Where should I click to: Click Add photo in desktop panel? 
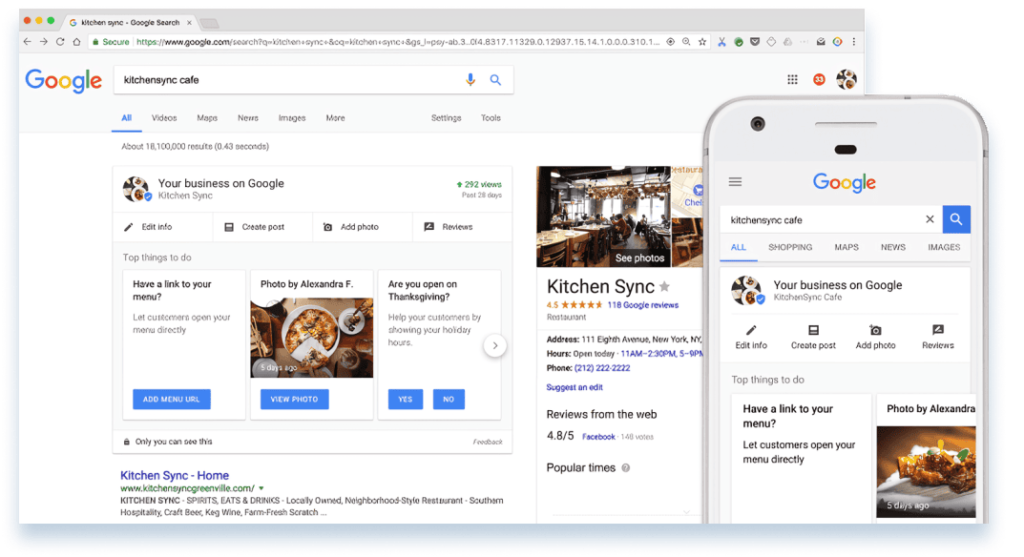(x=351, y=227)
